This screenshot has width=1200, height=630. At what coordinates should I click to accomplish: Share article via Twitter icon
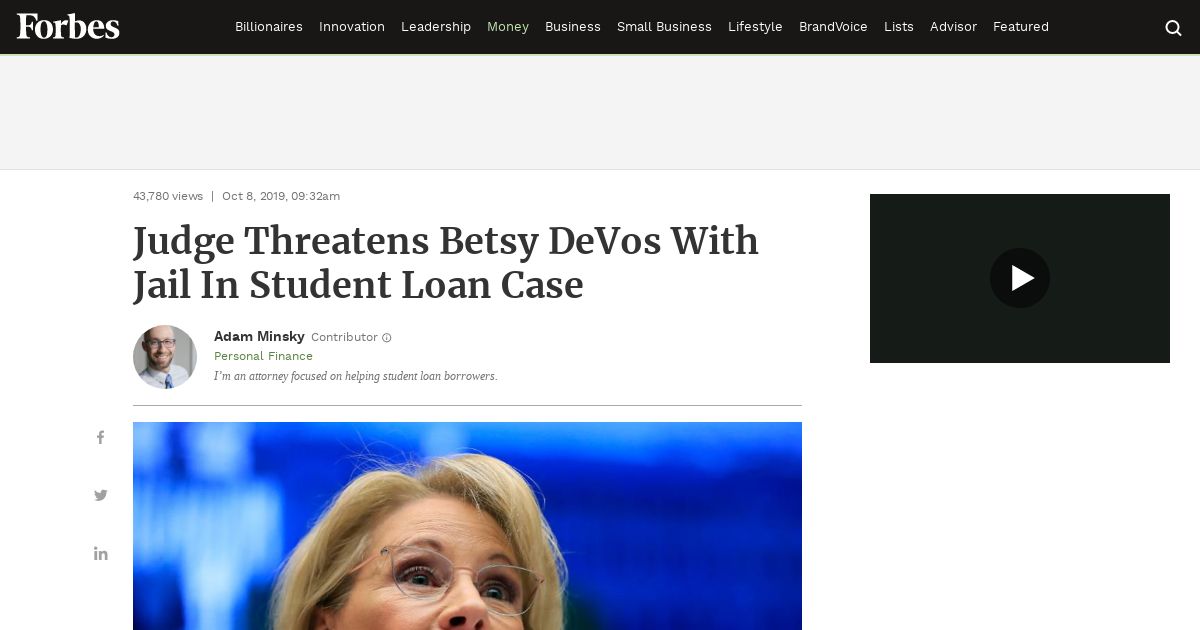pyautogui.click(x=101, y=496)
